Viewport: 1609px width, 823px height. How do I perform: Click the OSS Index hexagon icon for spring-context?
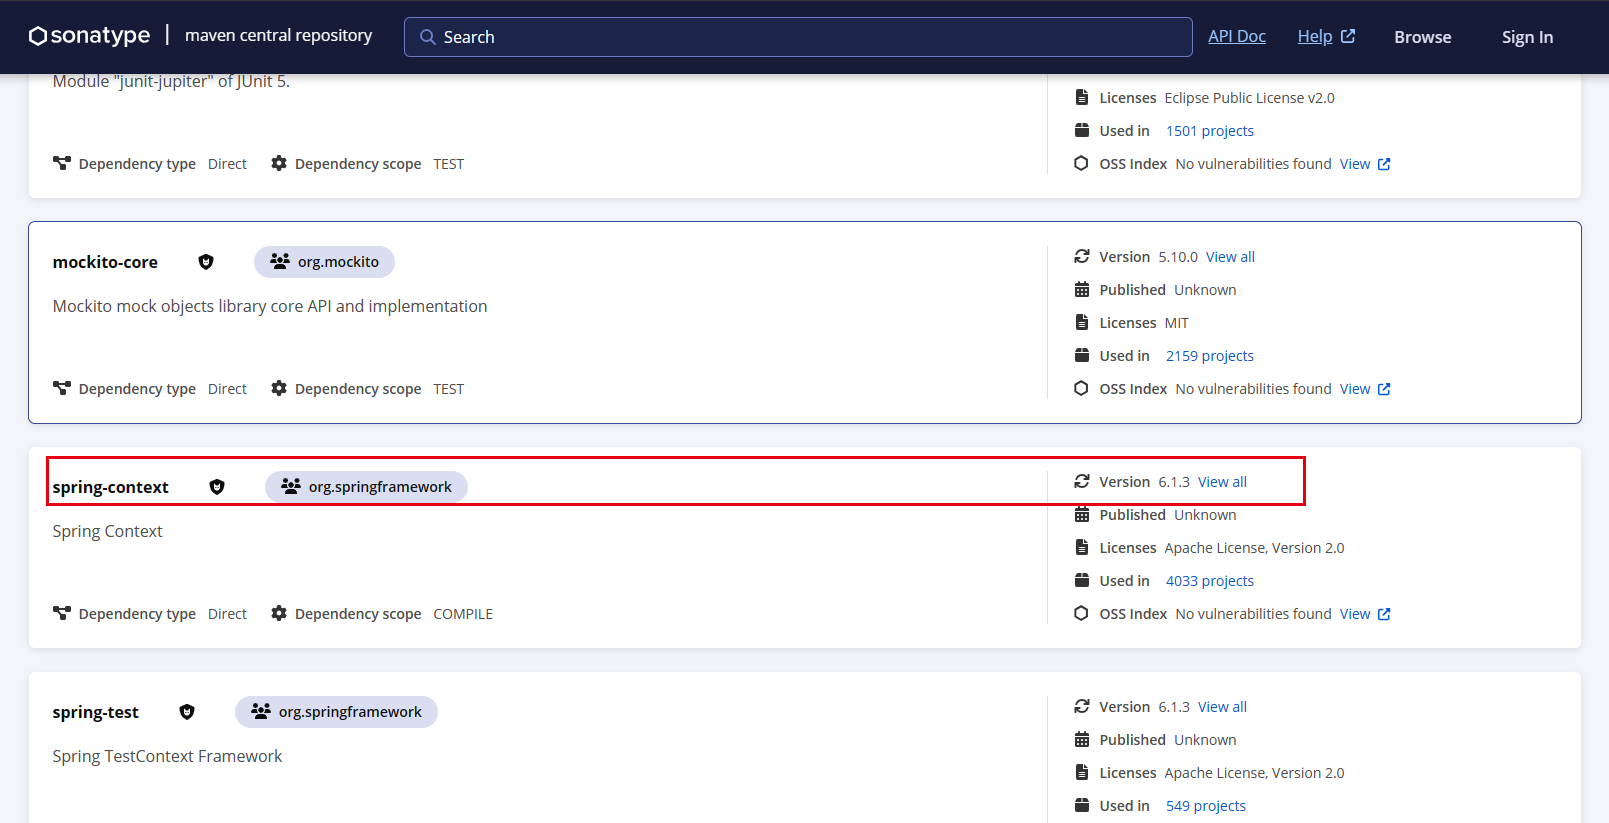pos(1081,613)
